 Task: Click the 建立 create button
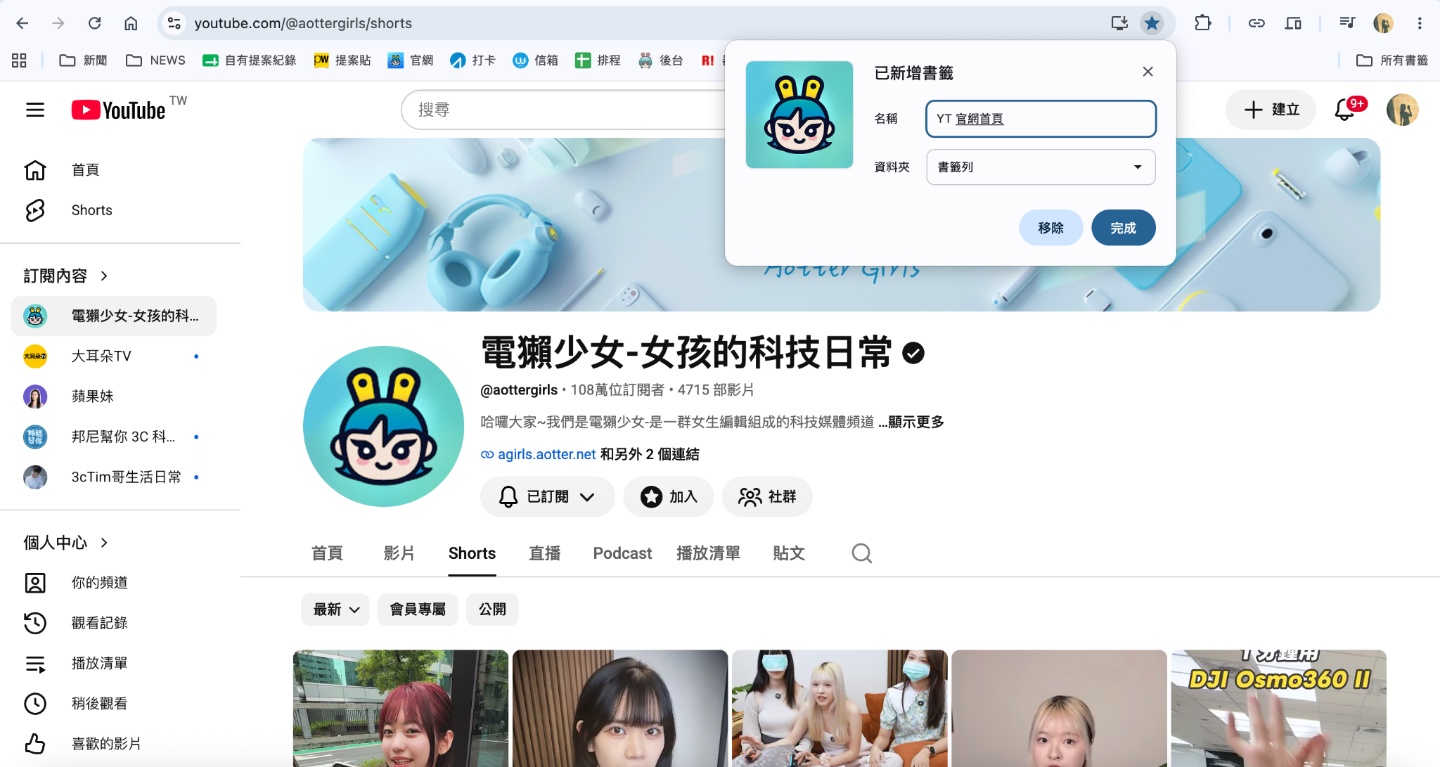(1271, 110)
